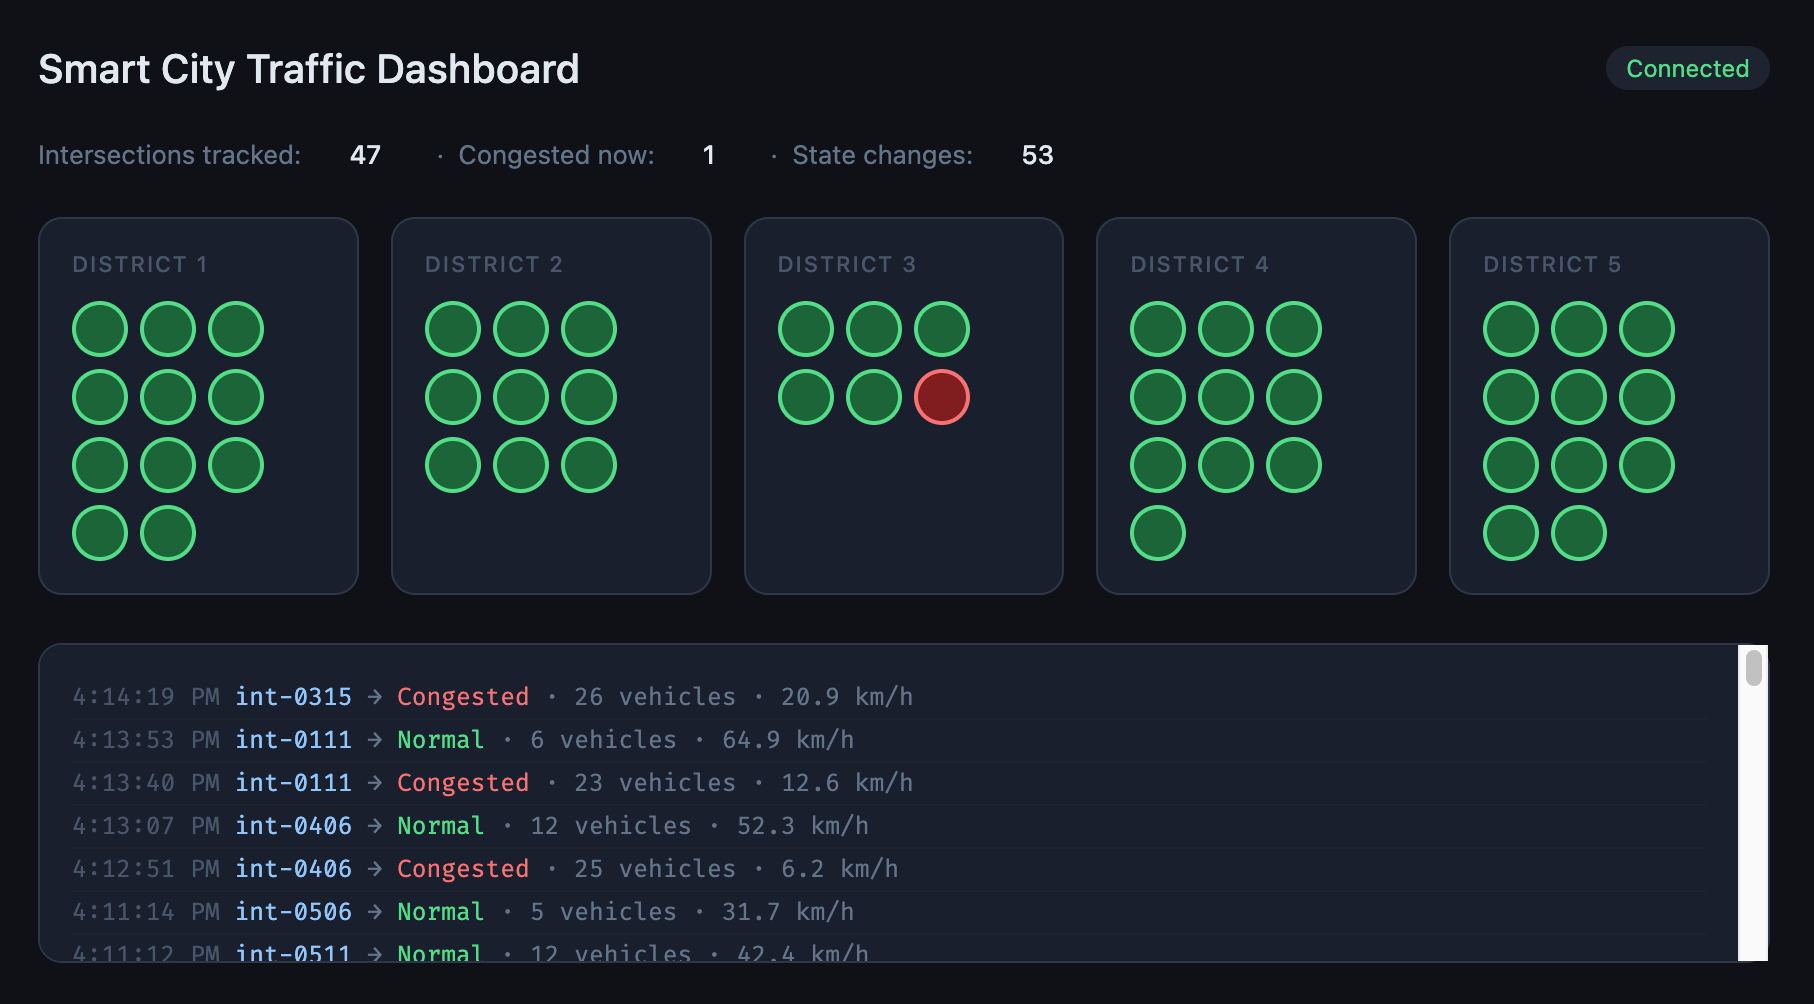The width and height of the screenshot is (1814, 1004).
Task: Click the State changes count of 53
Action: tap(1037, 155)
